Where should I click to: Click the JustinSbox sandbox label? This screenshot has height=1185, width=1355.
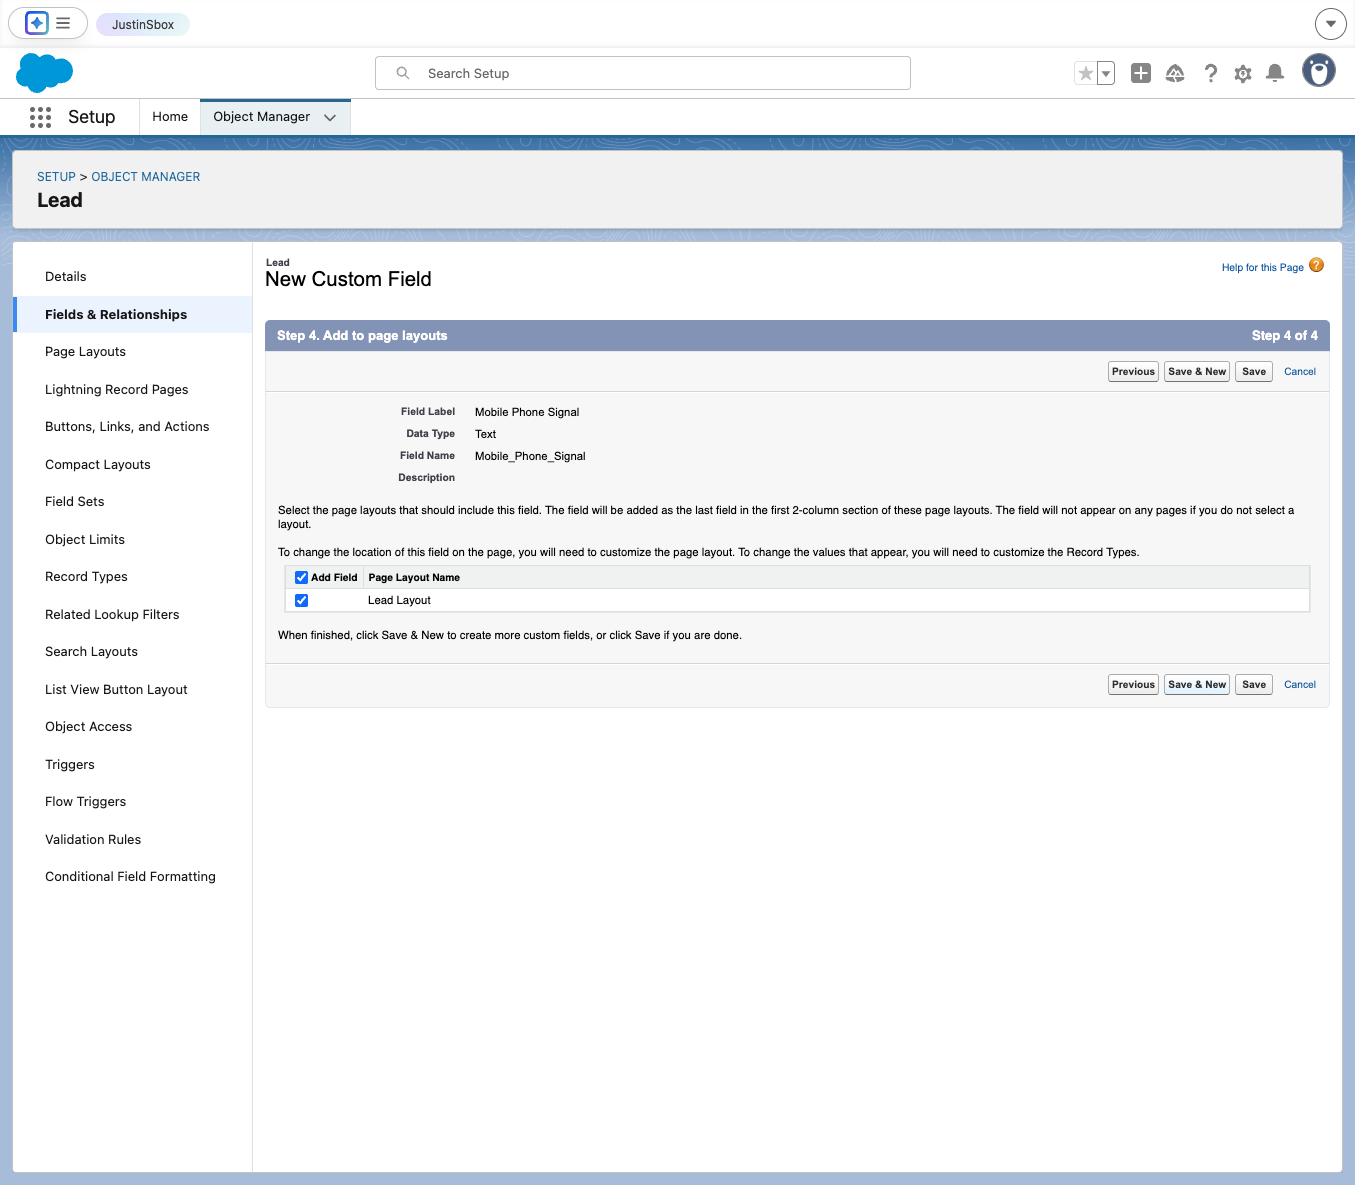143,24
